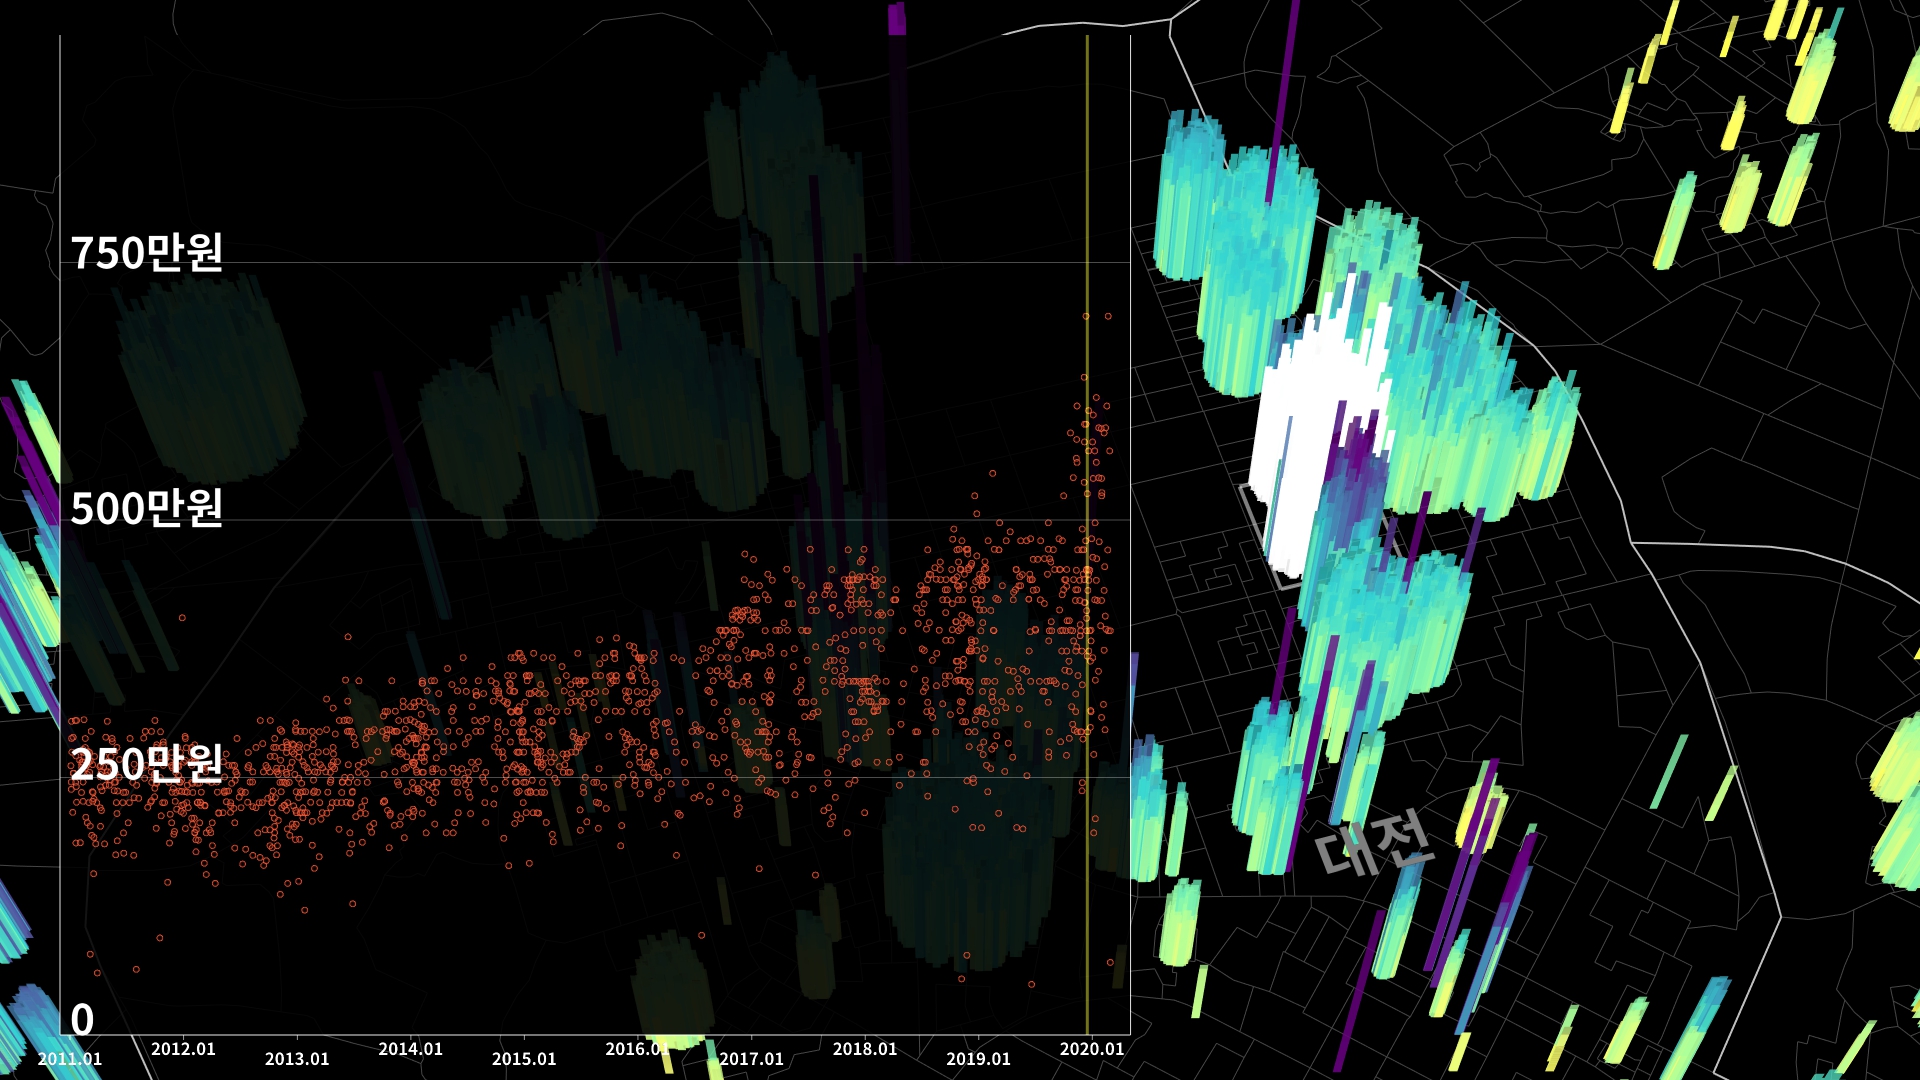
Task: Click the 2020.01 x-axis label
Action: [x=1092, y=1049]
